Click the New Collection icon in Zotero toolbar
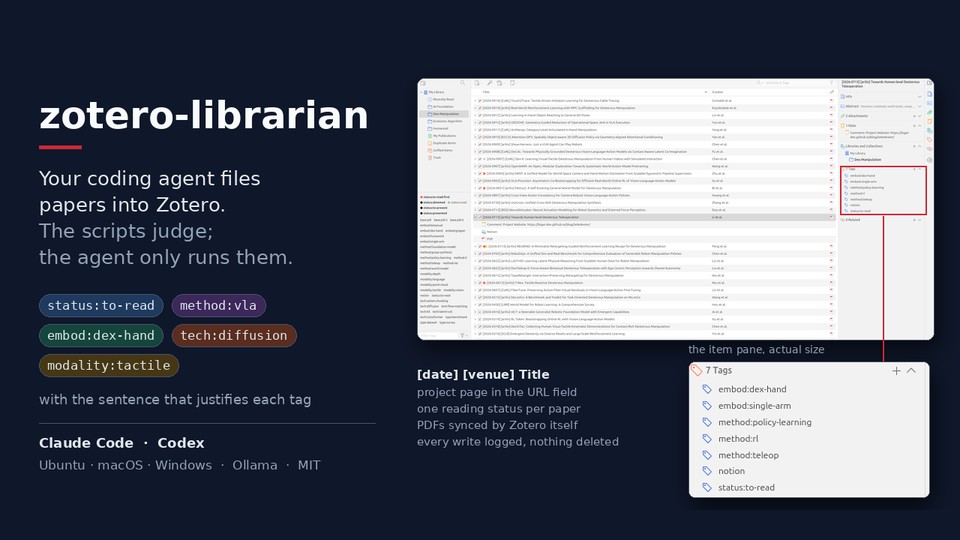 click(x=422, y=83)
